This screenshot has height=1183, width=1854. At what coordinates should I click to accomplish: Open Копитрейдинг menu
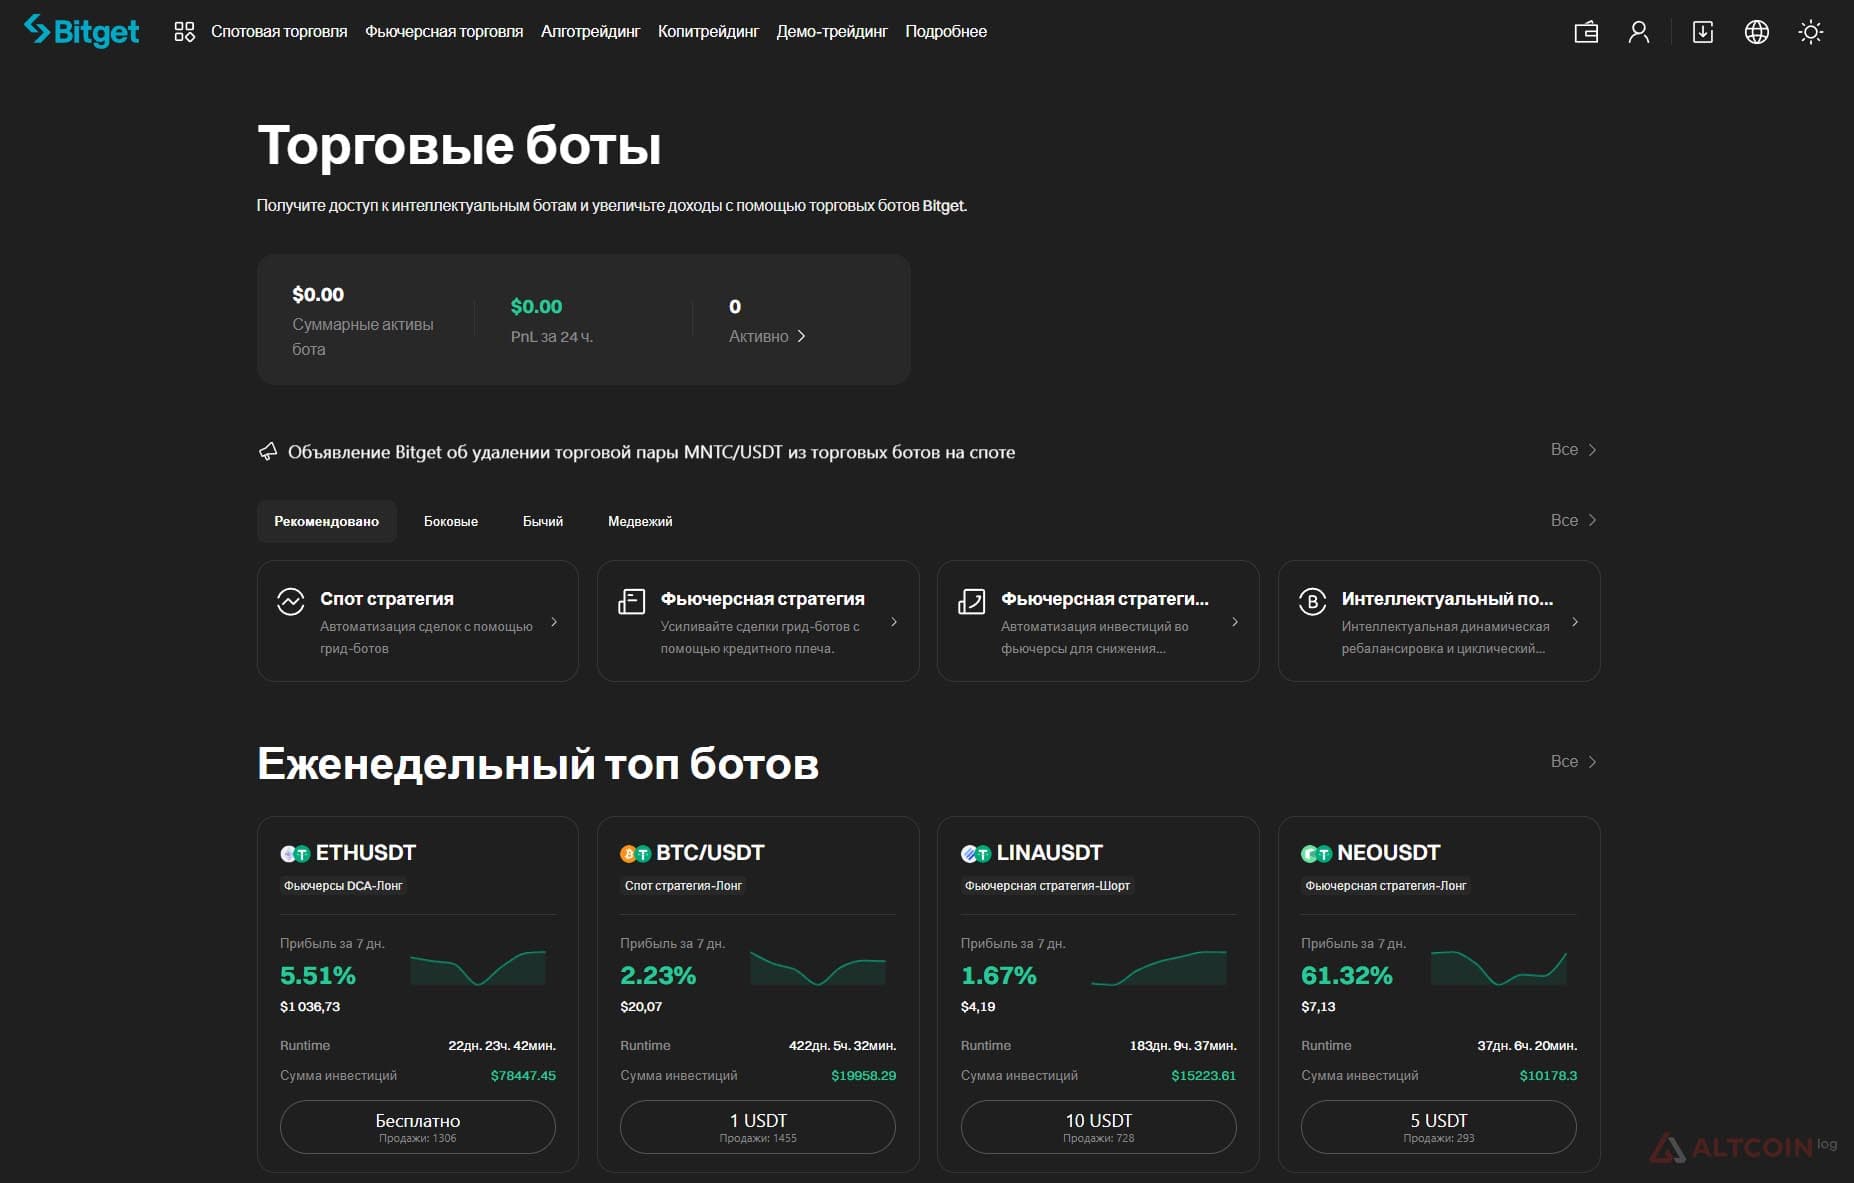click(708, 32)
